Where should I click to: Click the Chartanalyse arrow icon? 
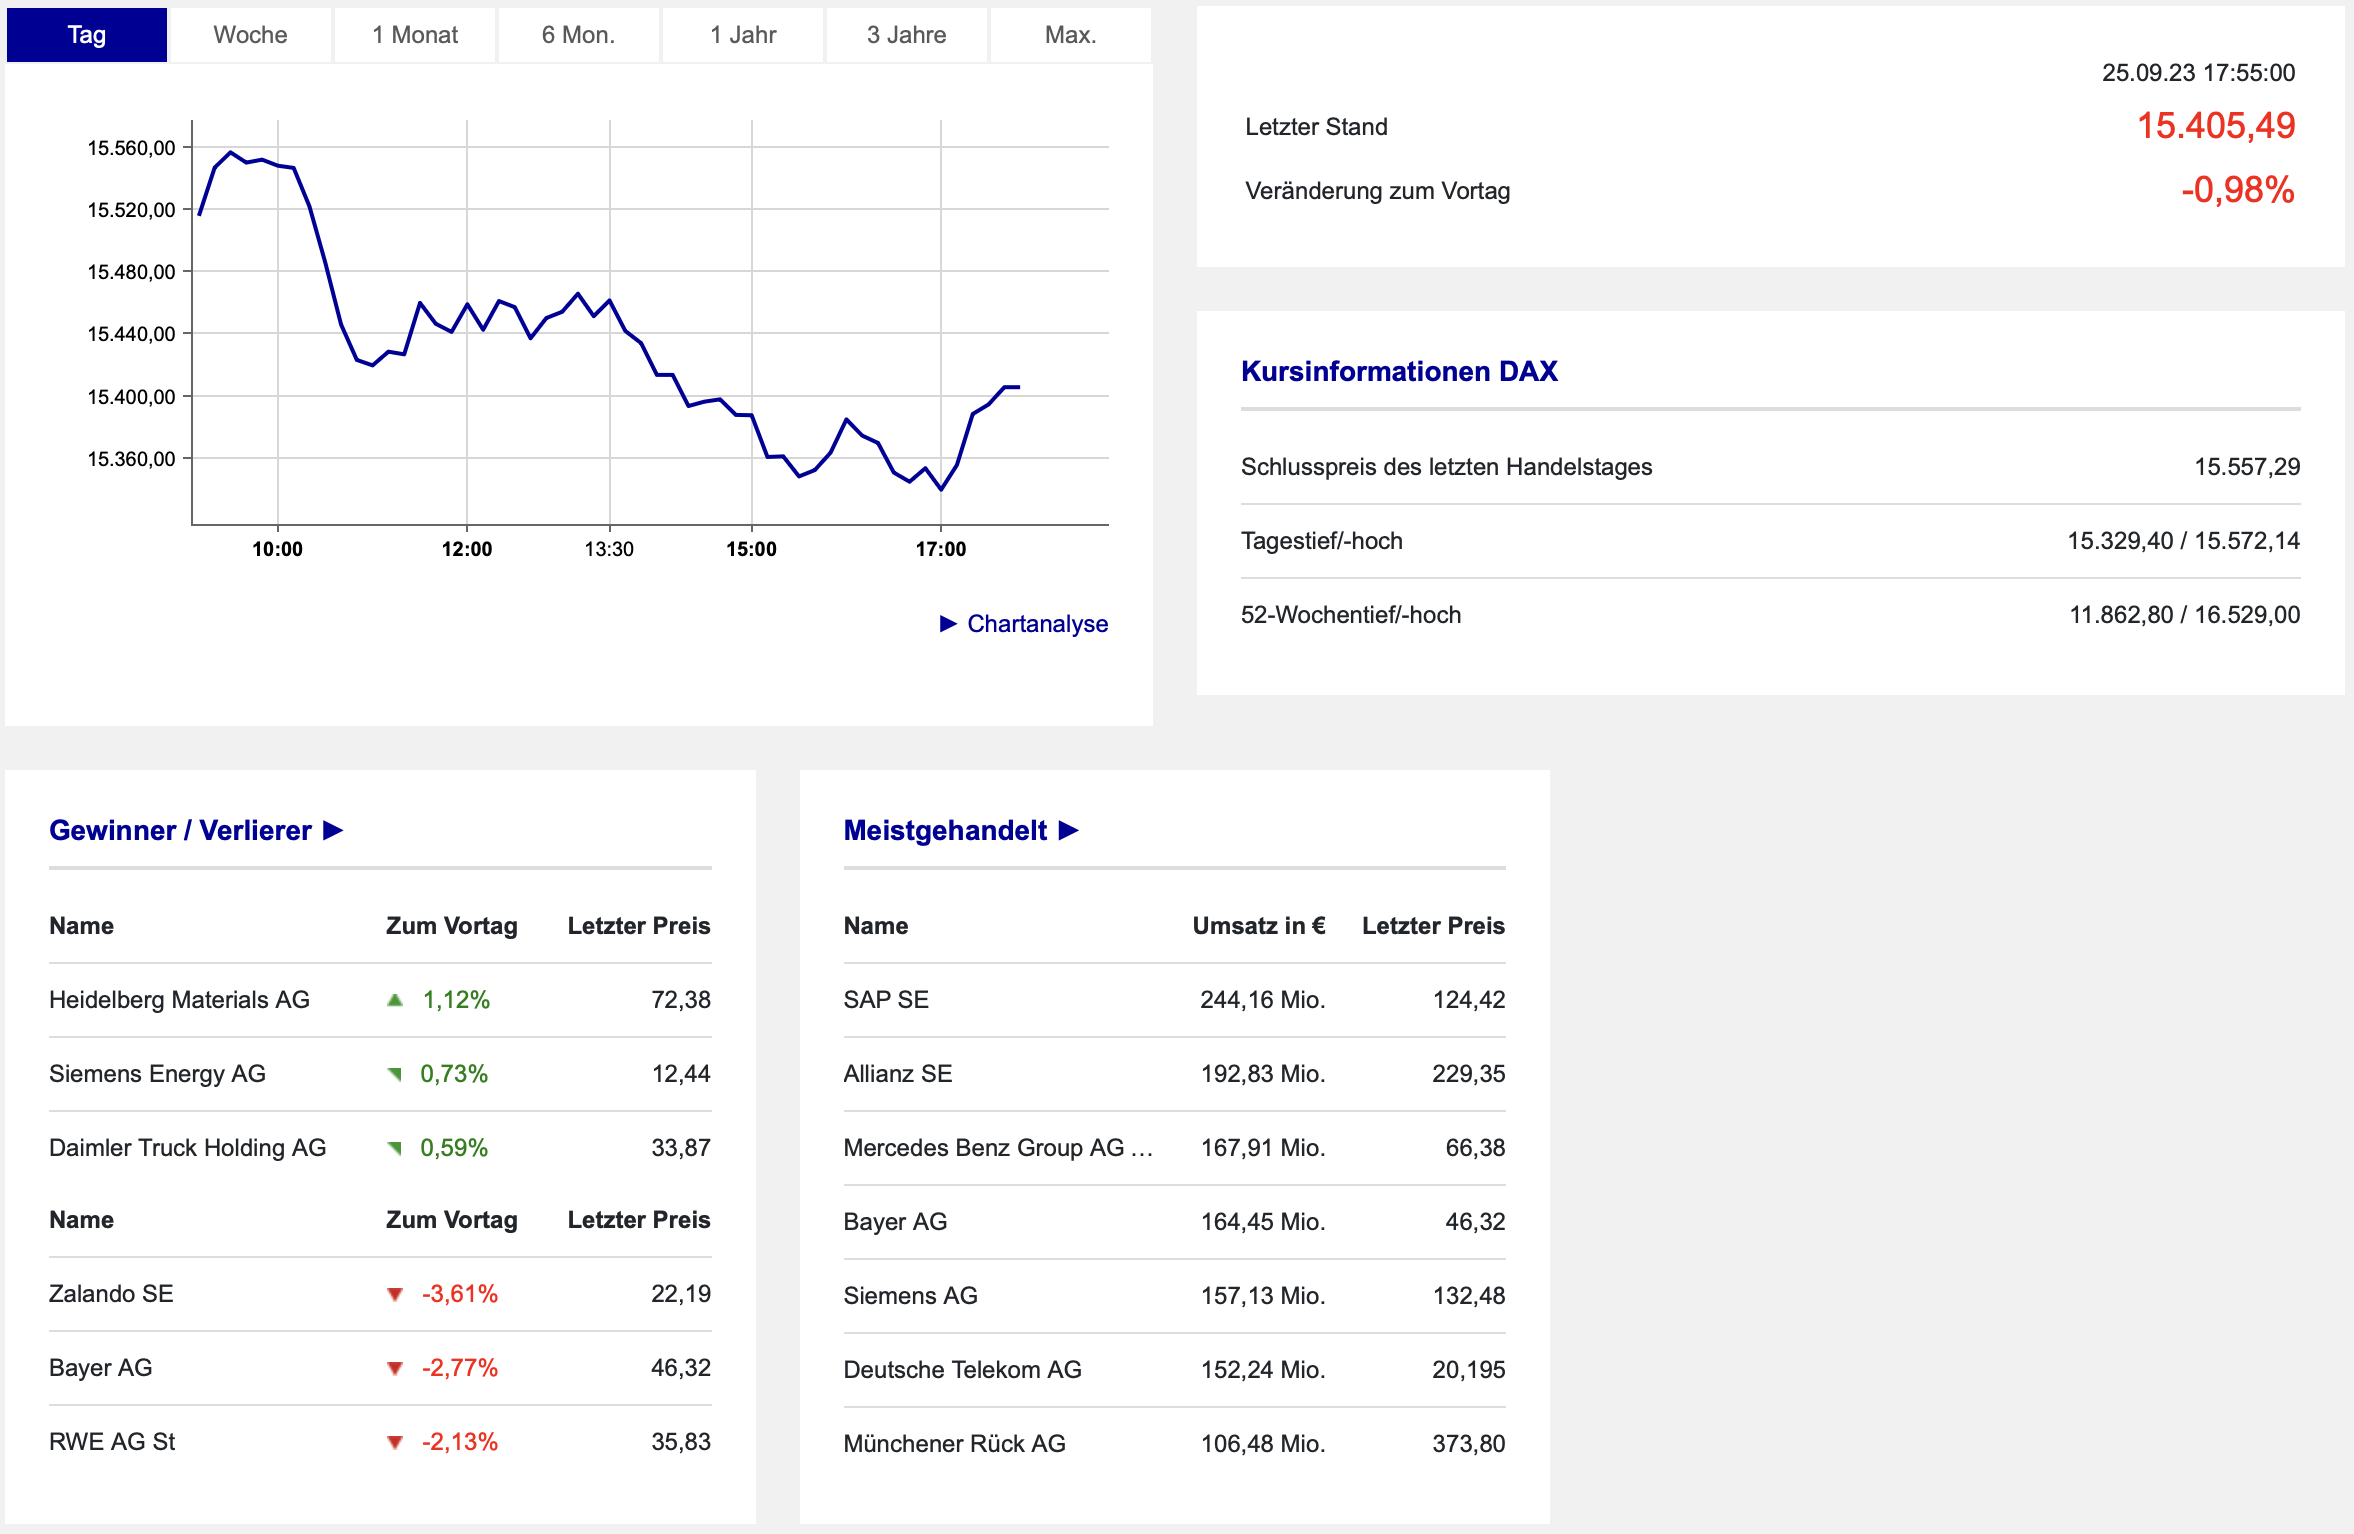(948, 624)
